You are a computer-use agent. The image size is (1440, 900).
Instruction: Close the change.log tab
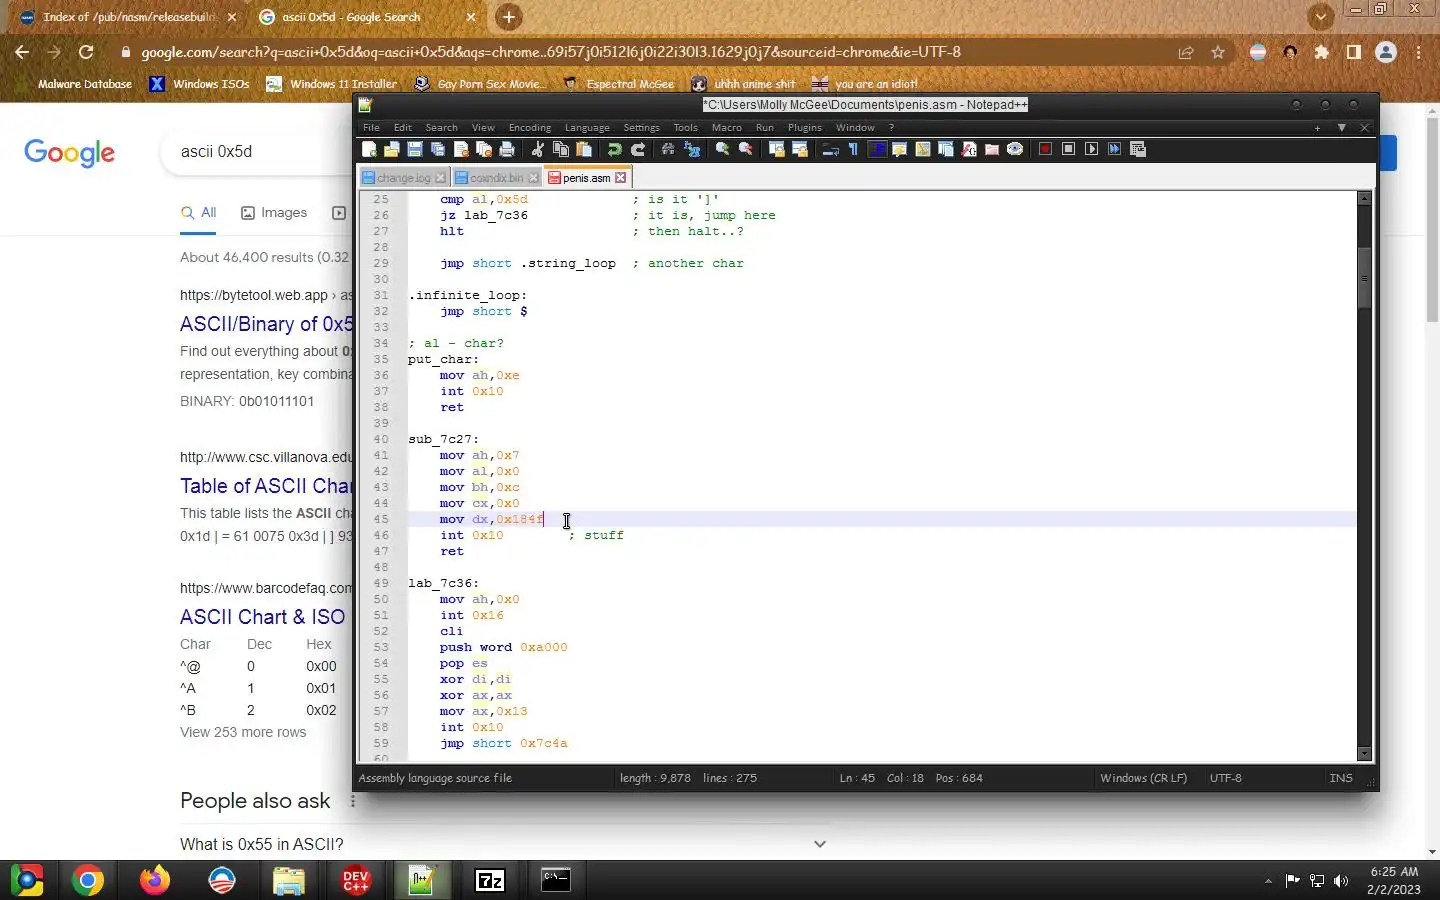[441, 178]
